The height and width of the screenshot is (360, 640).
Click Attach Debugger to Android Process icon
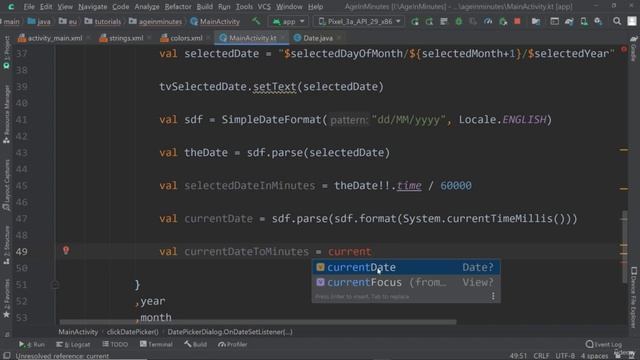pos(503,21)
